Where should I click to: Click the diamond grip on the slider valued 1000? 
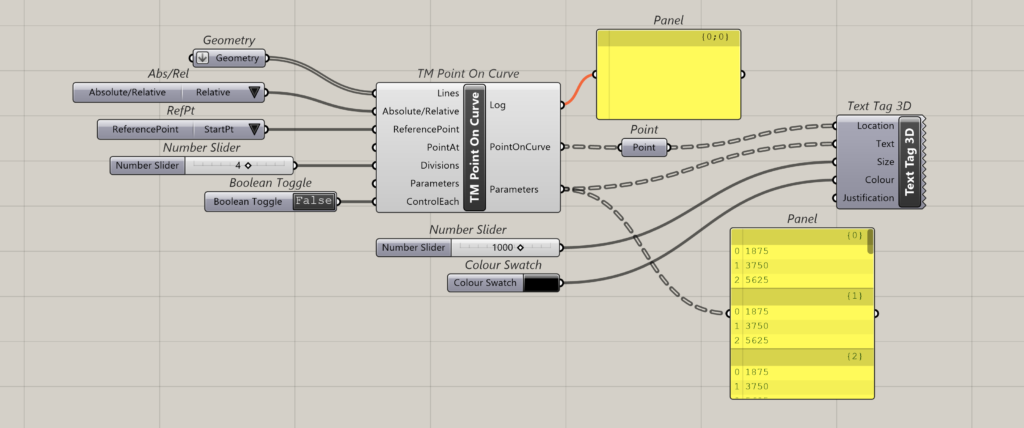coord(520,247)
